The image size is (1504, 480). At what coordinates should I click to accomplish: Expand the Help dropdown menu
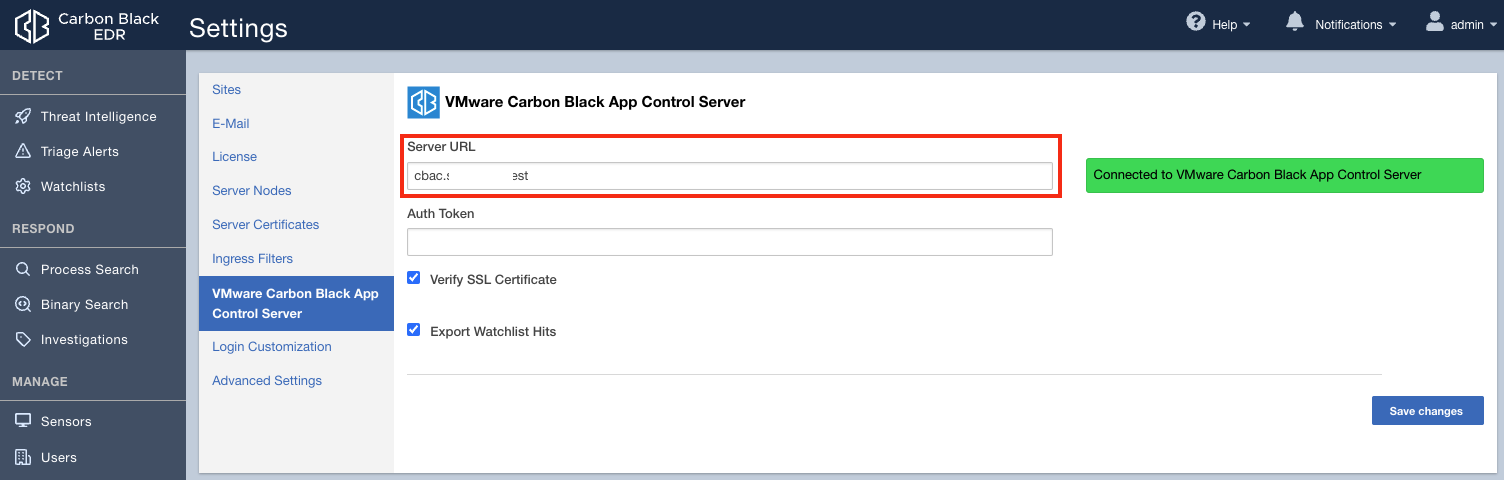click(1218, 24)
